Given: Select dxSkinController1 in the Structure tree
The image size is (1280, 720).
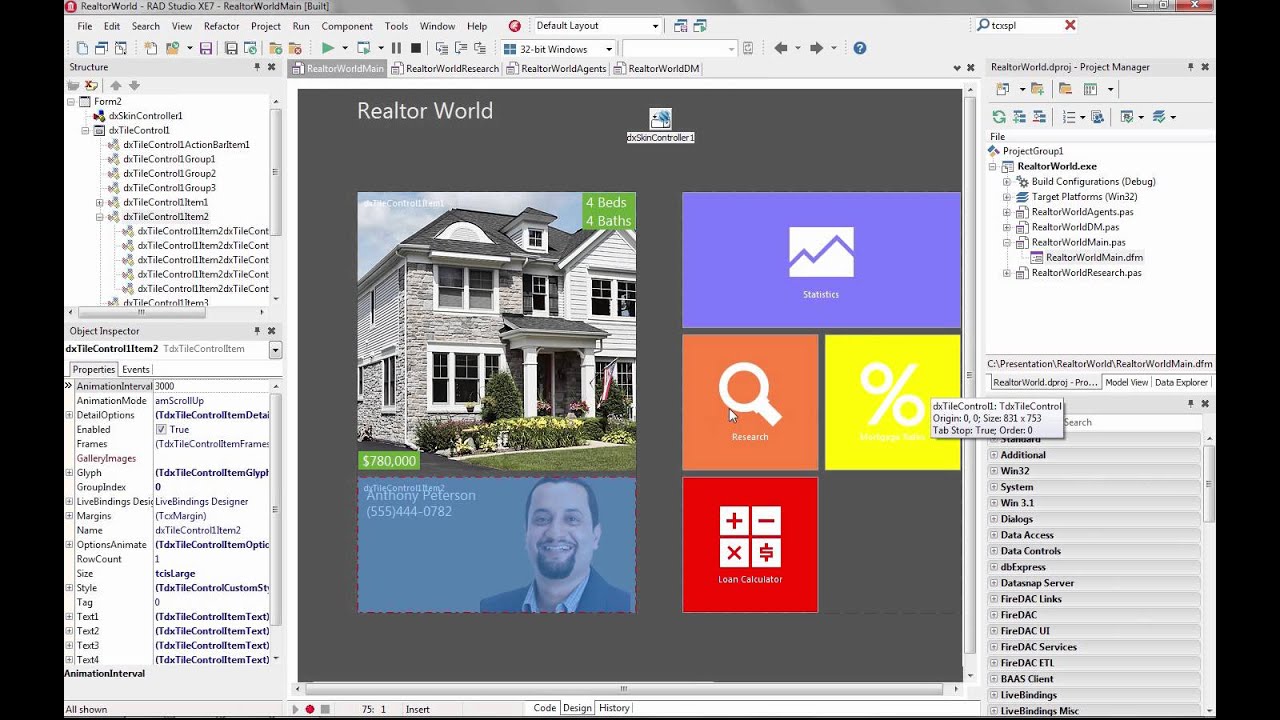Looking at the screenshot, I should (146, 116).
